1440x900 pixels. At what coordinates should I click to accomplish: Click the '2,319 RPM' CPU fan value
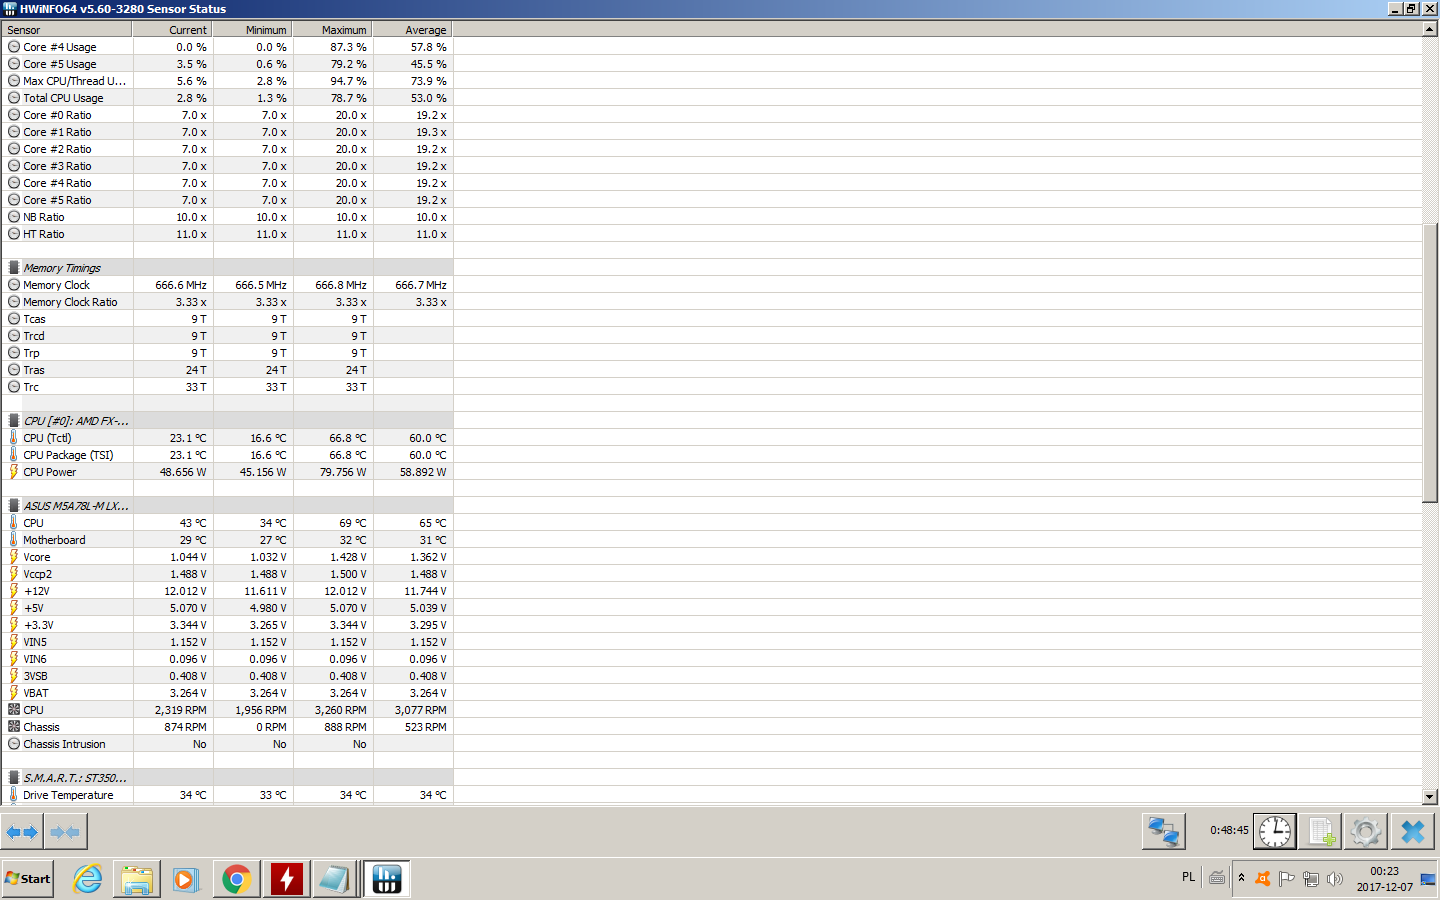tap(181, 710)
